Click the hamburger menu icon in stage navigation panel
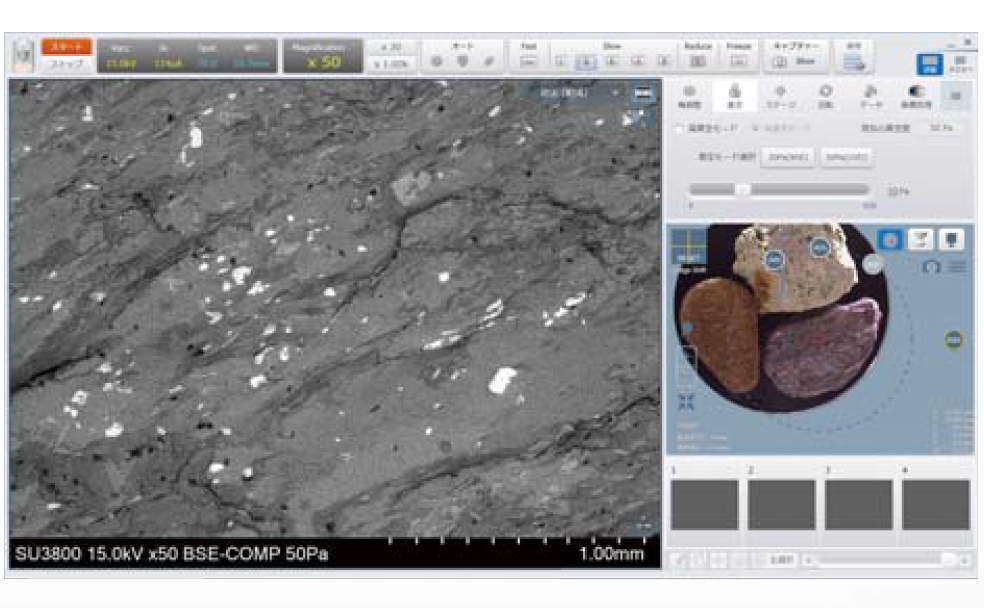This screenshot has width=984, height=608. point(957,267)
